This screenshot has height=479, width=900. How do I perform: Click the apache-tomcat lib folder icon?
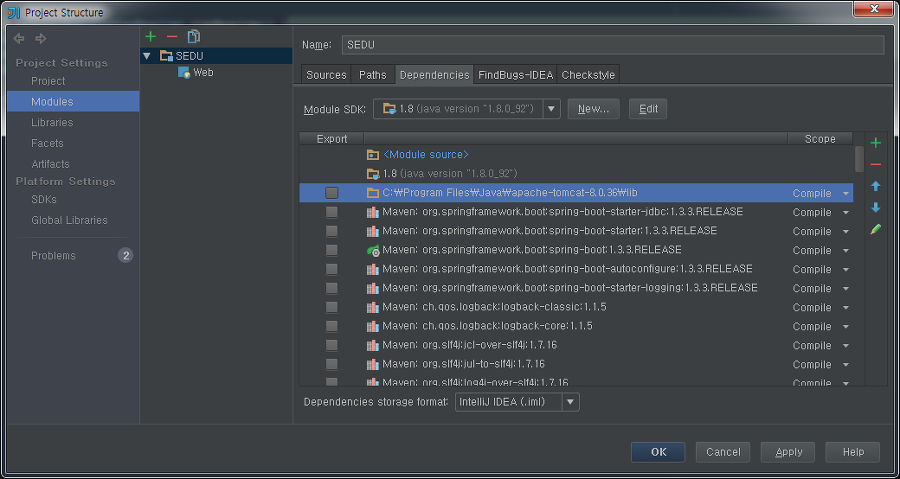[x=373, y=193]
